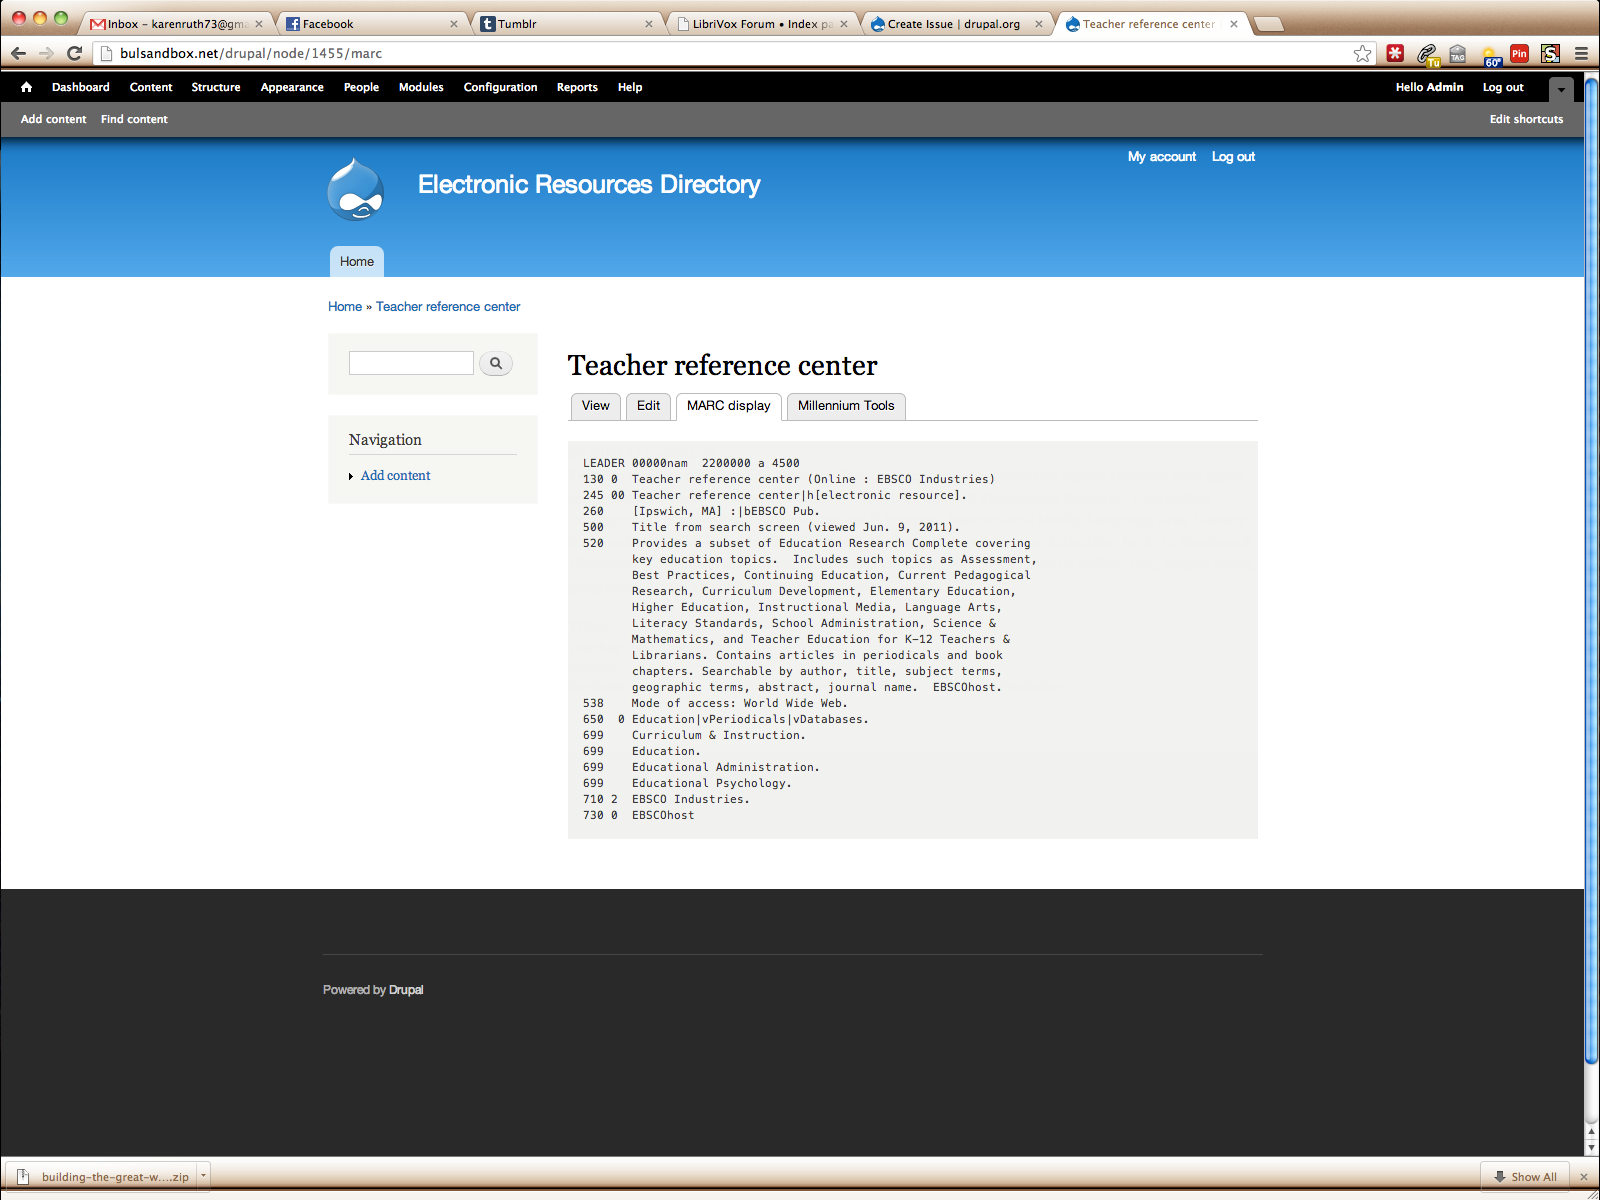Image resolution: width=1600 pixels, height=1200 pixels.
Task: Switch to the Gmail Inbox tab
Action: [x=177, y=24]
